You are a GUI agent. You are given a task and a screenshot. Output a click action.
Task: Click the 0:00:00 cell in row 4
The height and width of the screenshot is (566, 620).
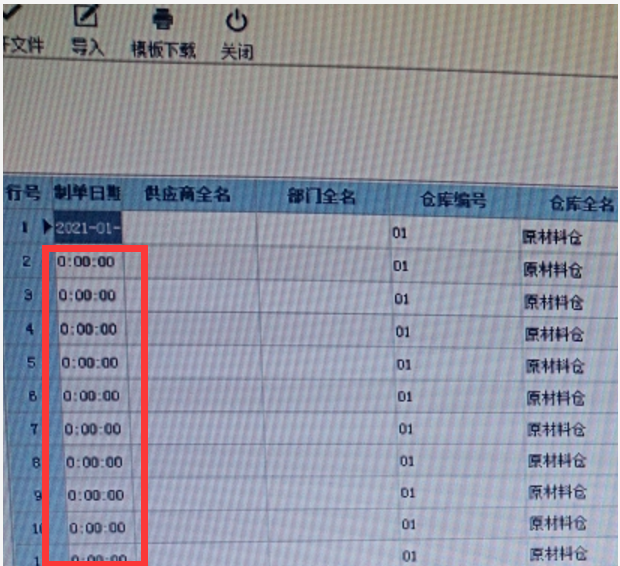point(89,329)
